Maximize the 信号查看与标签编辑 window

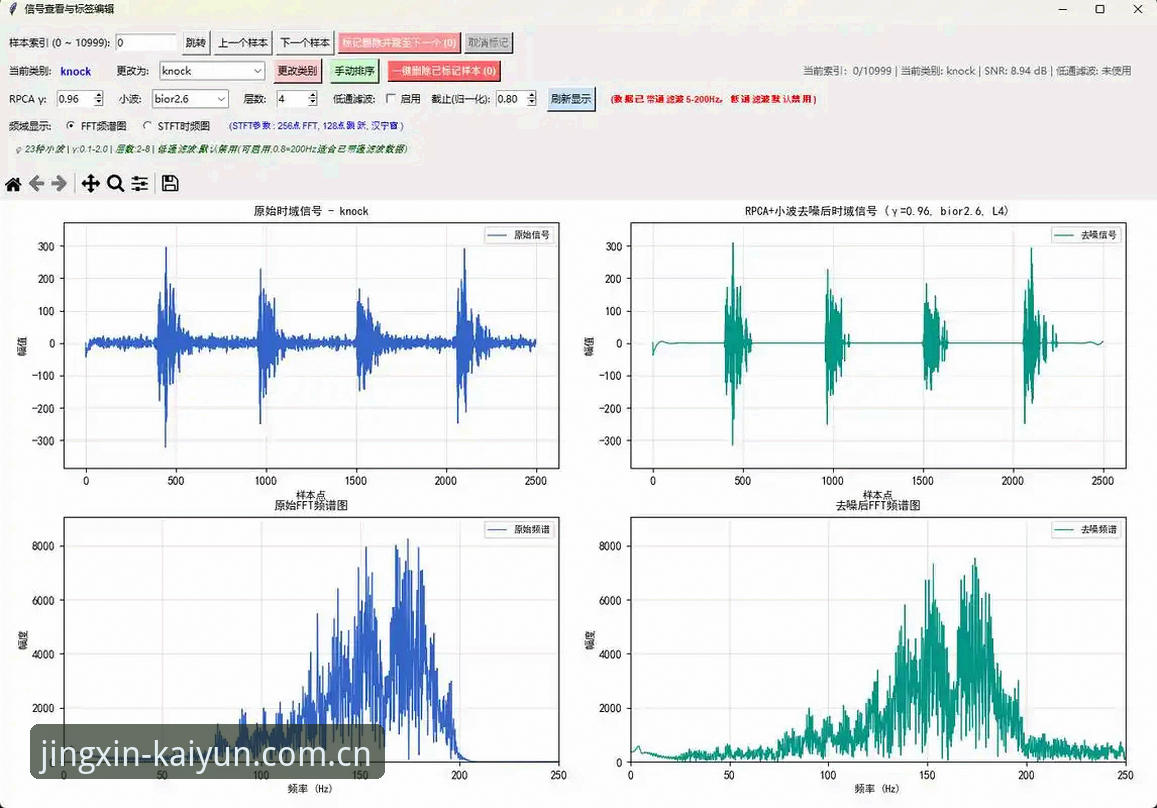pos(1099,10)
